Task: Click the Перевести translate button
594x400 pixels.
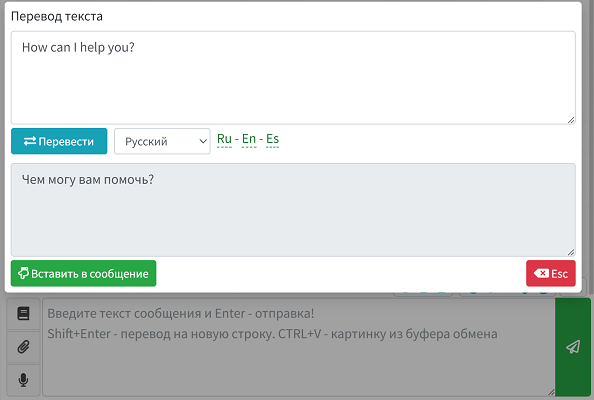Action: pyautogui.click(x=59, y=141)
